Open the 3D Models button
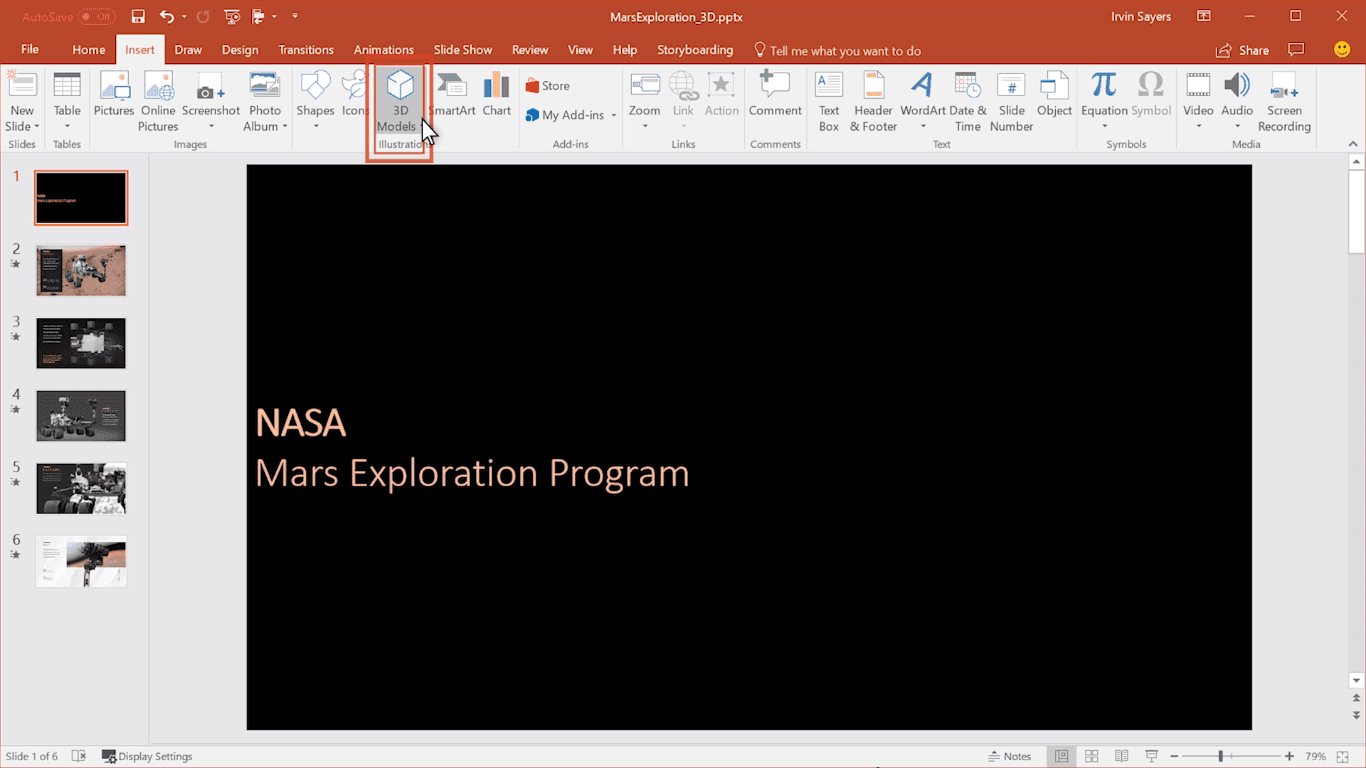Image resolution: width=1366 pixels, height=768 pixels. click(399, 102)
